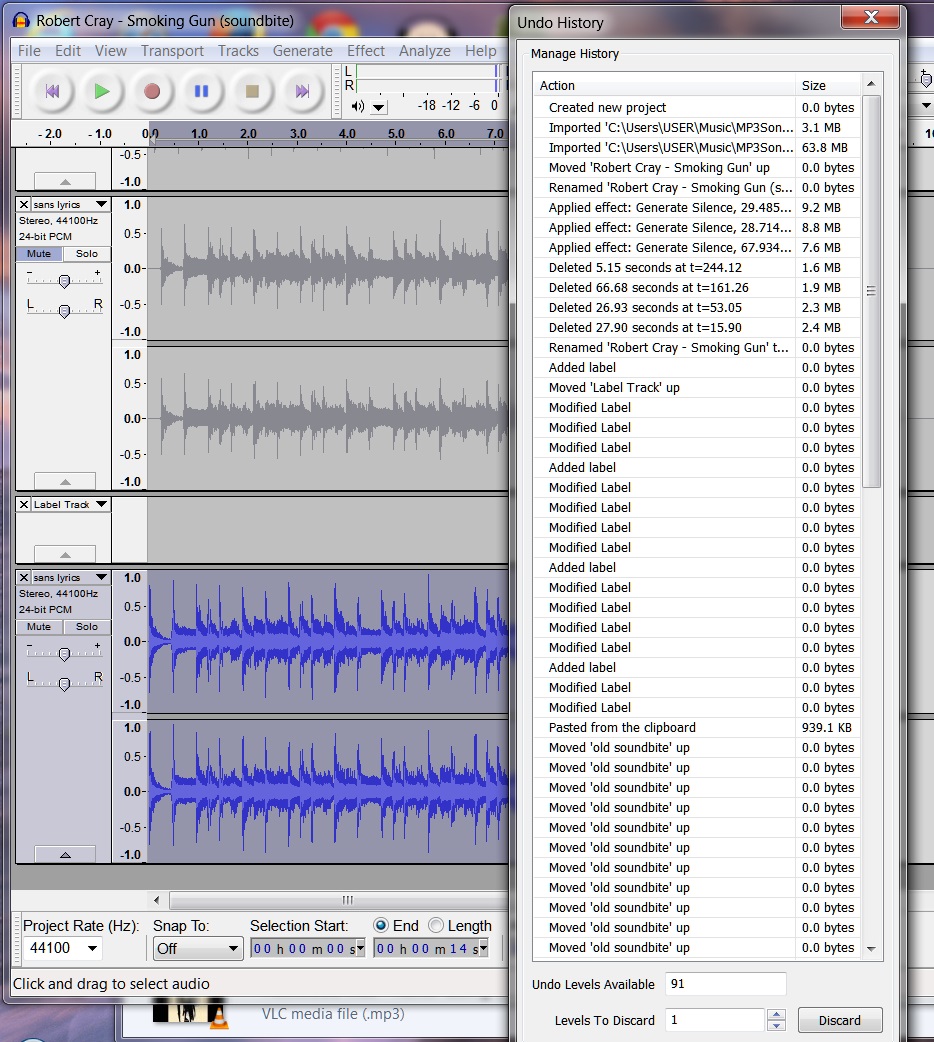Click the gain slider of upper sans lyrics track
The height and width of the screenshot is (1042, 934).
(64, 281)
